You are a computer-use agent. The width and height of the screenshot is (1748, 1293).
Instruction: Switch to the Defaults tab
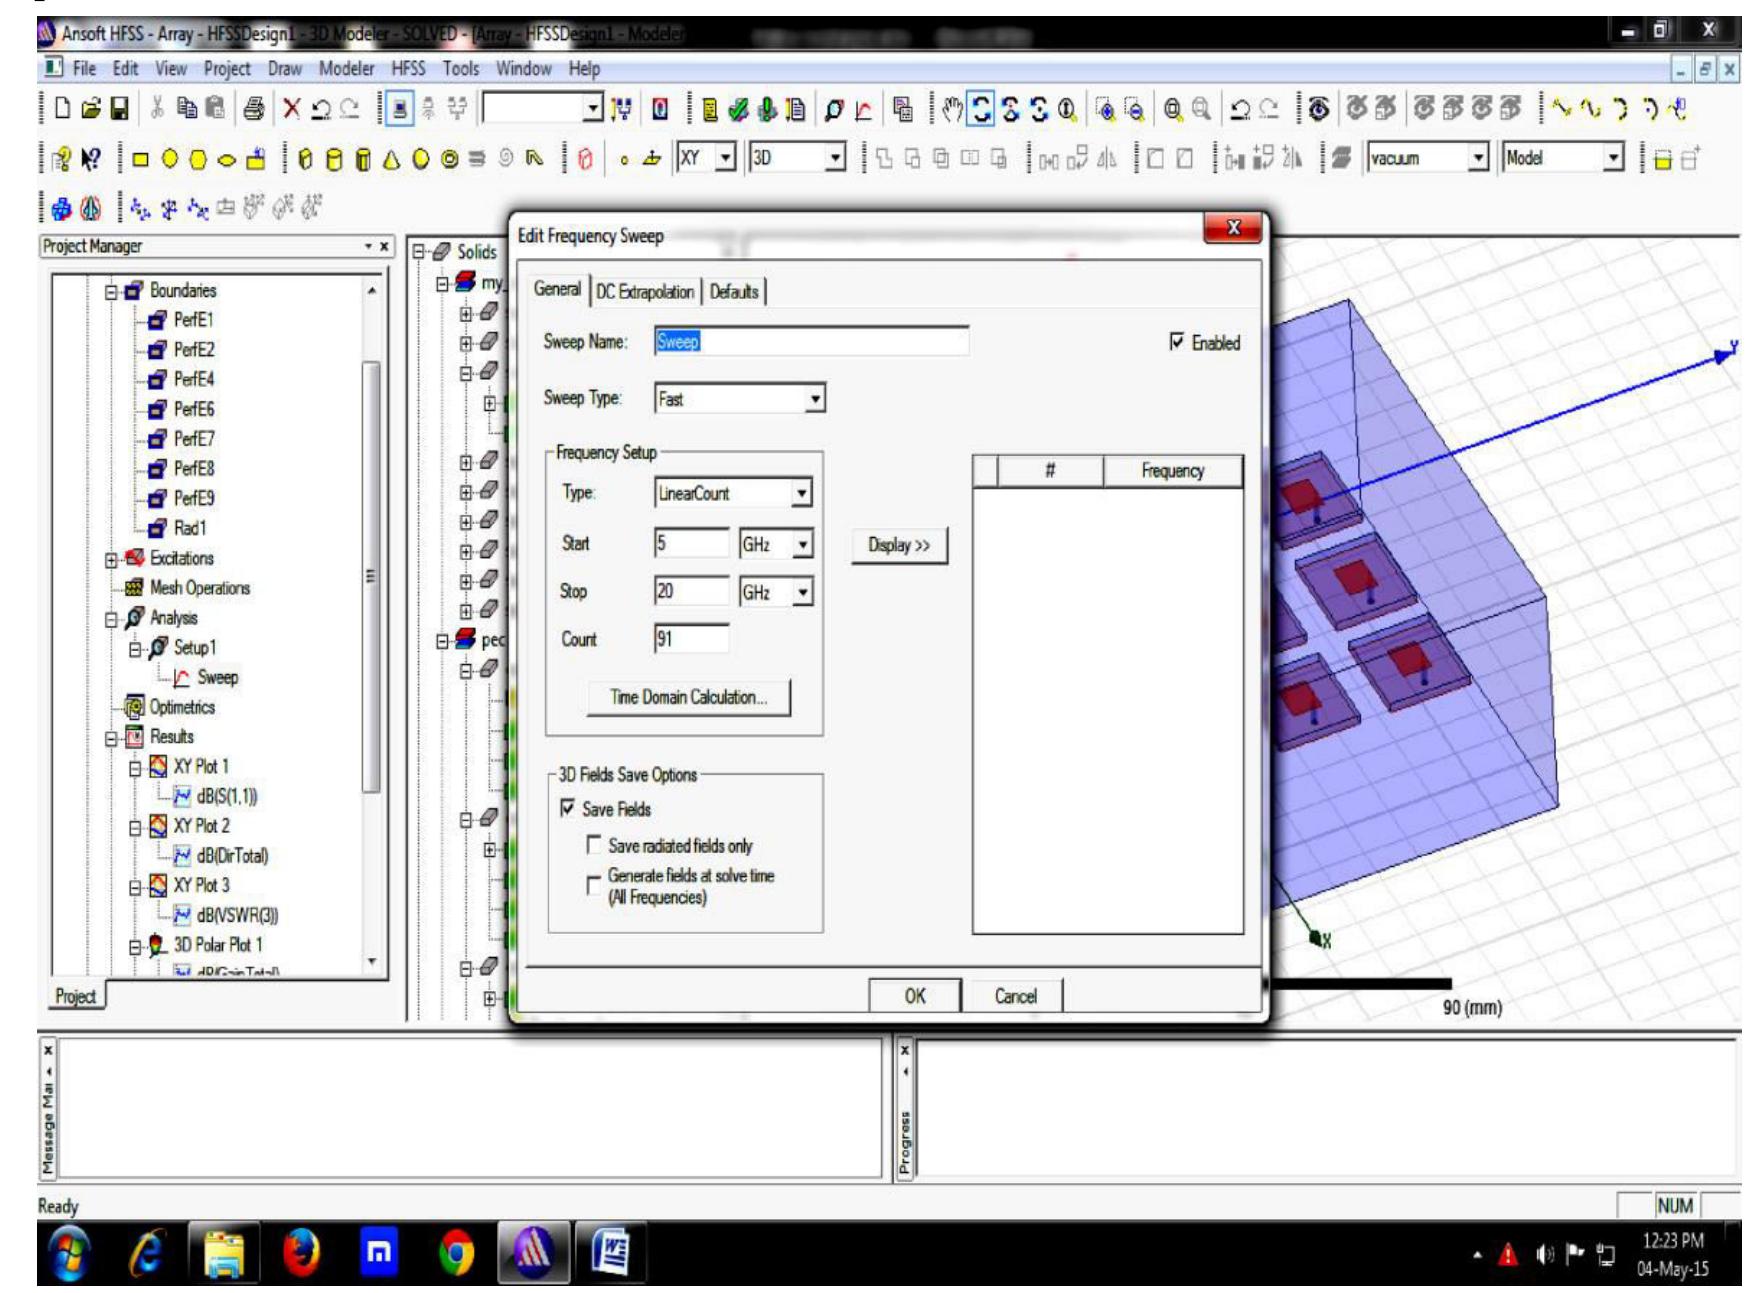click(x=734, y=292)
